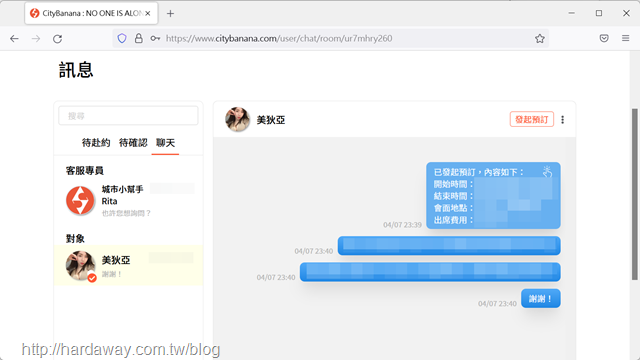Reload the current page

pos(58,38)
